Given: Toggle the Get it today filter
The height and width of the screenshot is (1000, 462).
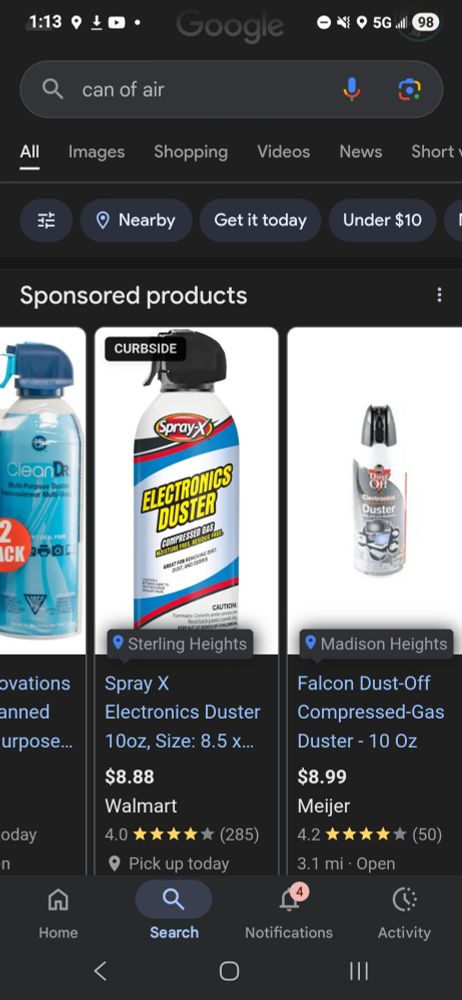Looking at the screenshot, I should (260, 220).
